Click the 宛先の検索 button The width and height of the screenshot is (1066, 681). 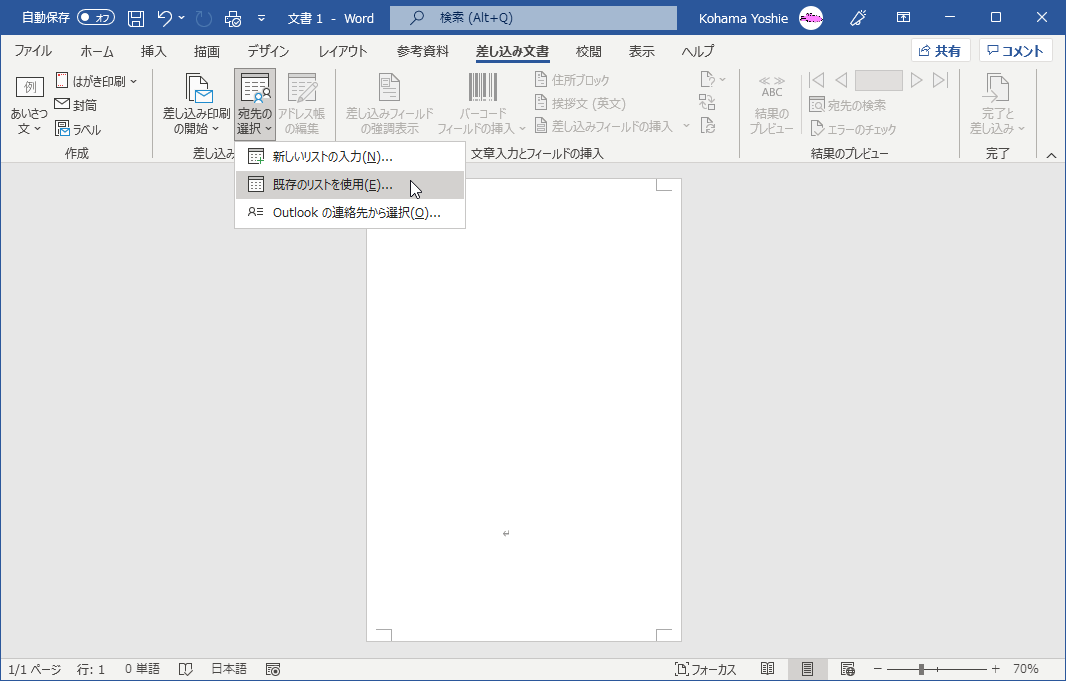(848, 105)
